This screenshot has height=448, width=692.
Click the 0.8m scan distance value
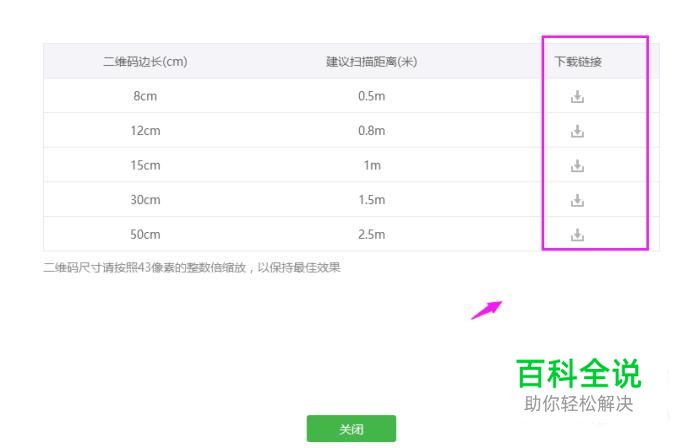pyautogui.click(x=372, y=131)
